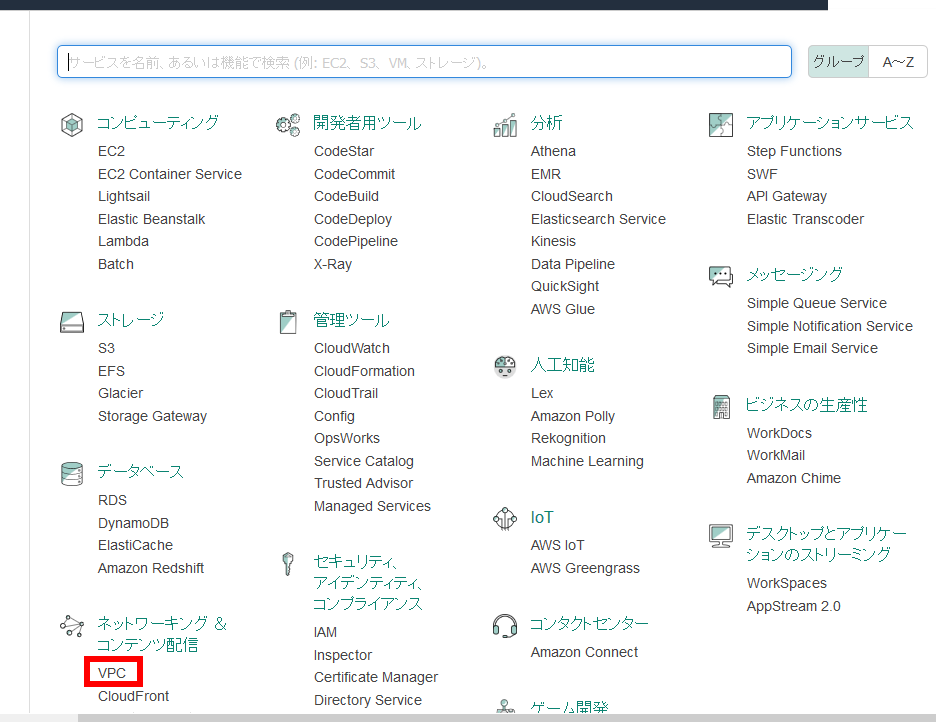
Task: Open the Lightsail service
Action: pyautogui.click(x=124, y=196)
